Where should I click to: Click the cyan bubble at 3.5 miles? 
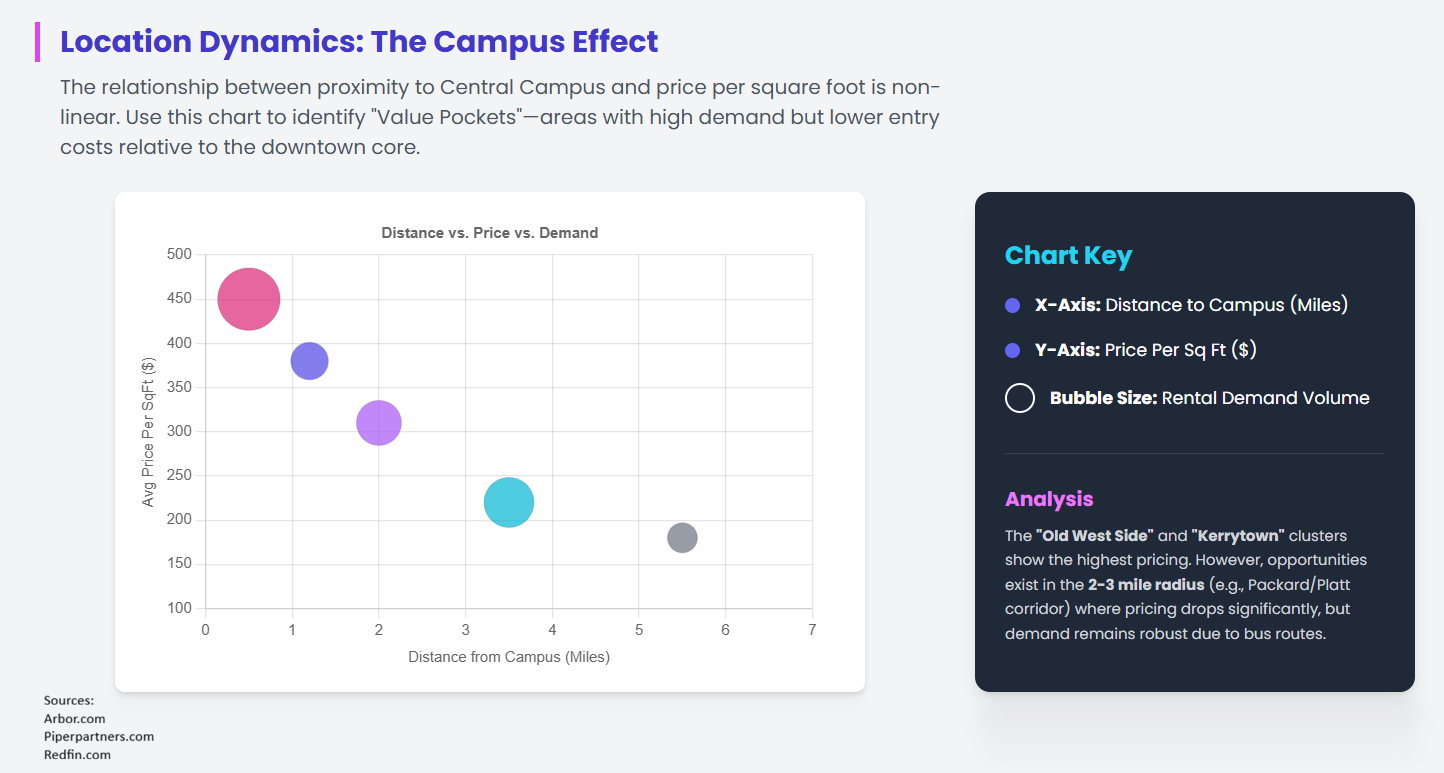click(x=508, y=502)
